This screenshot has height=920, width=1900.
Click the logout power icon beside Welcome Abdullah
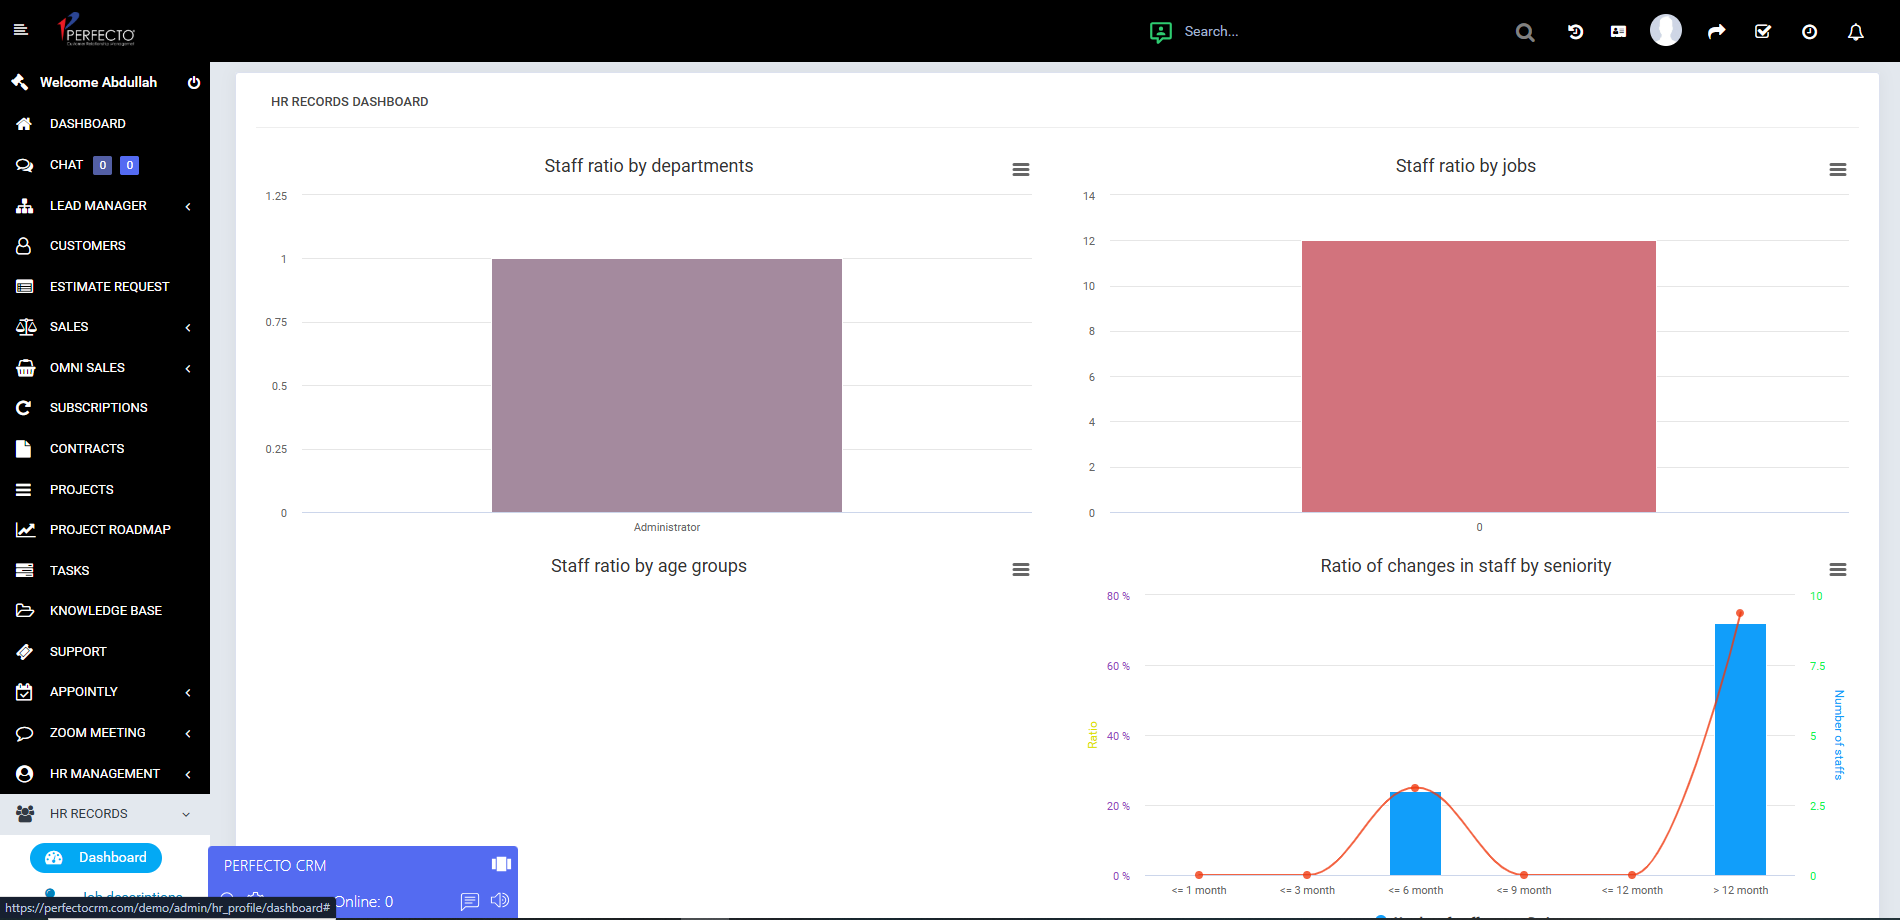pos(194,83)
